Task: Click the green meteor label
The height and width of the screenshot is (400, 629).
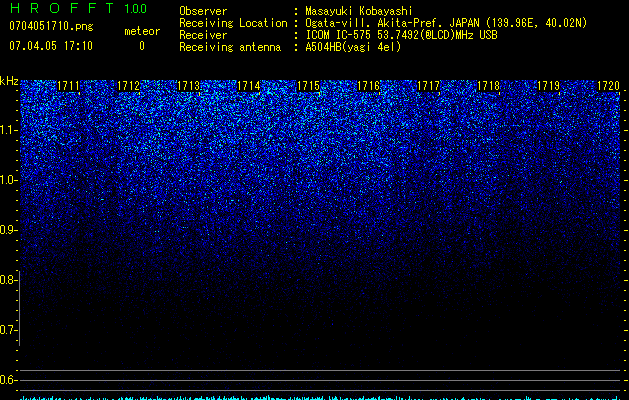Action: [x=142, y=31]
